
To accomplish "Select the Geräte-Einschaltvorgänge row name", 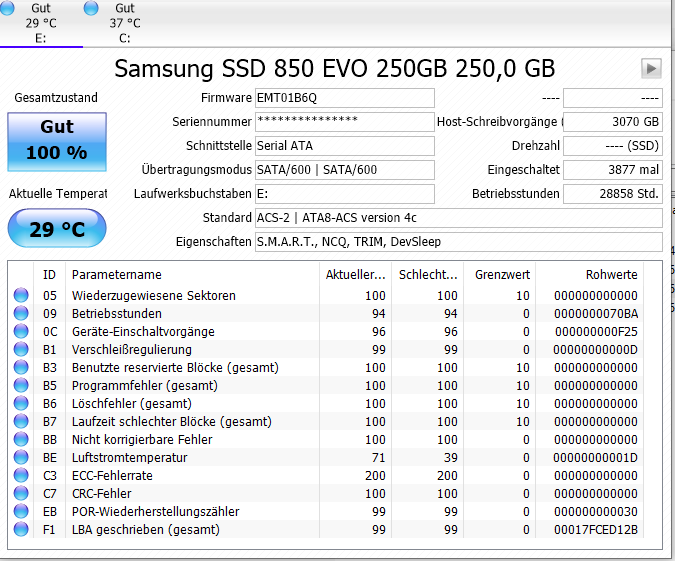I will 143,332.
